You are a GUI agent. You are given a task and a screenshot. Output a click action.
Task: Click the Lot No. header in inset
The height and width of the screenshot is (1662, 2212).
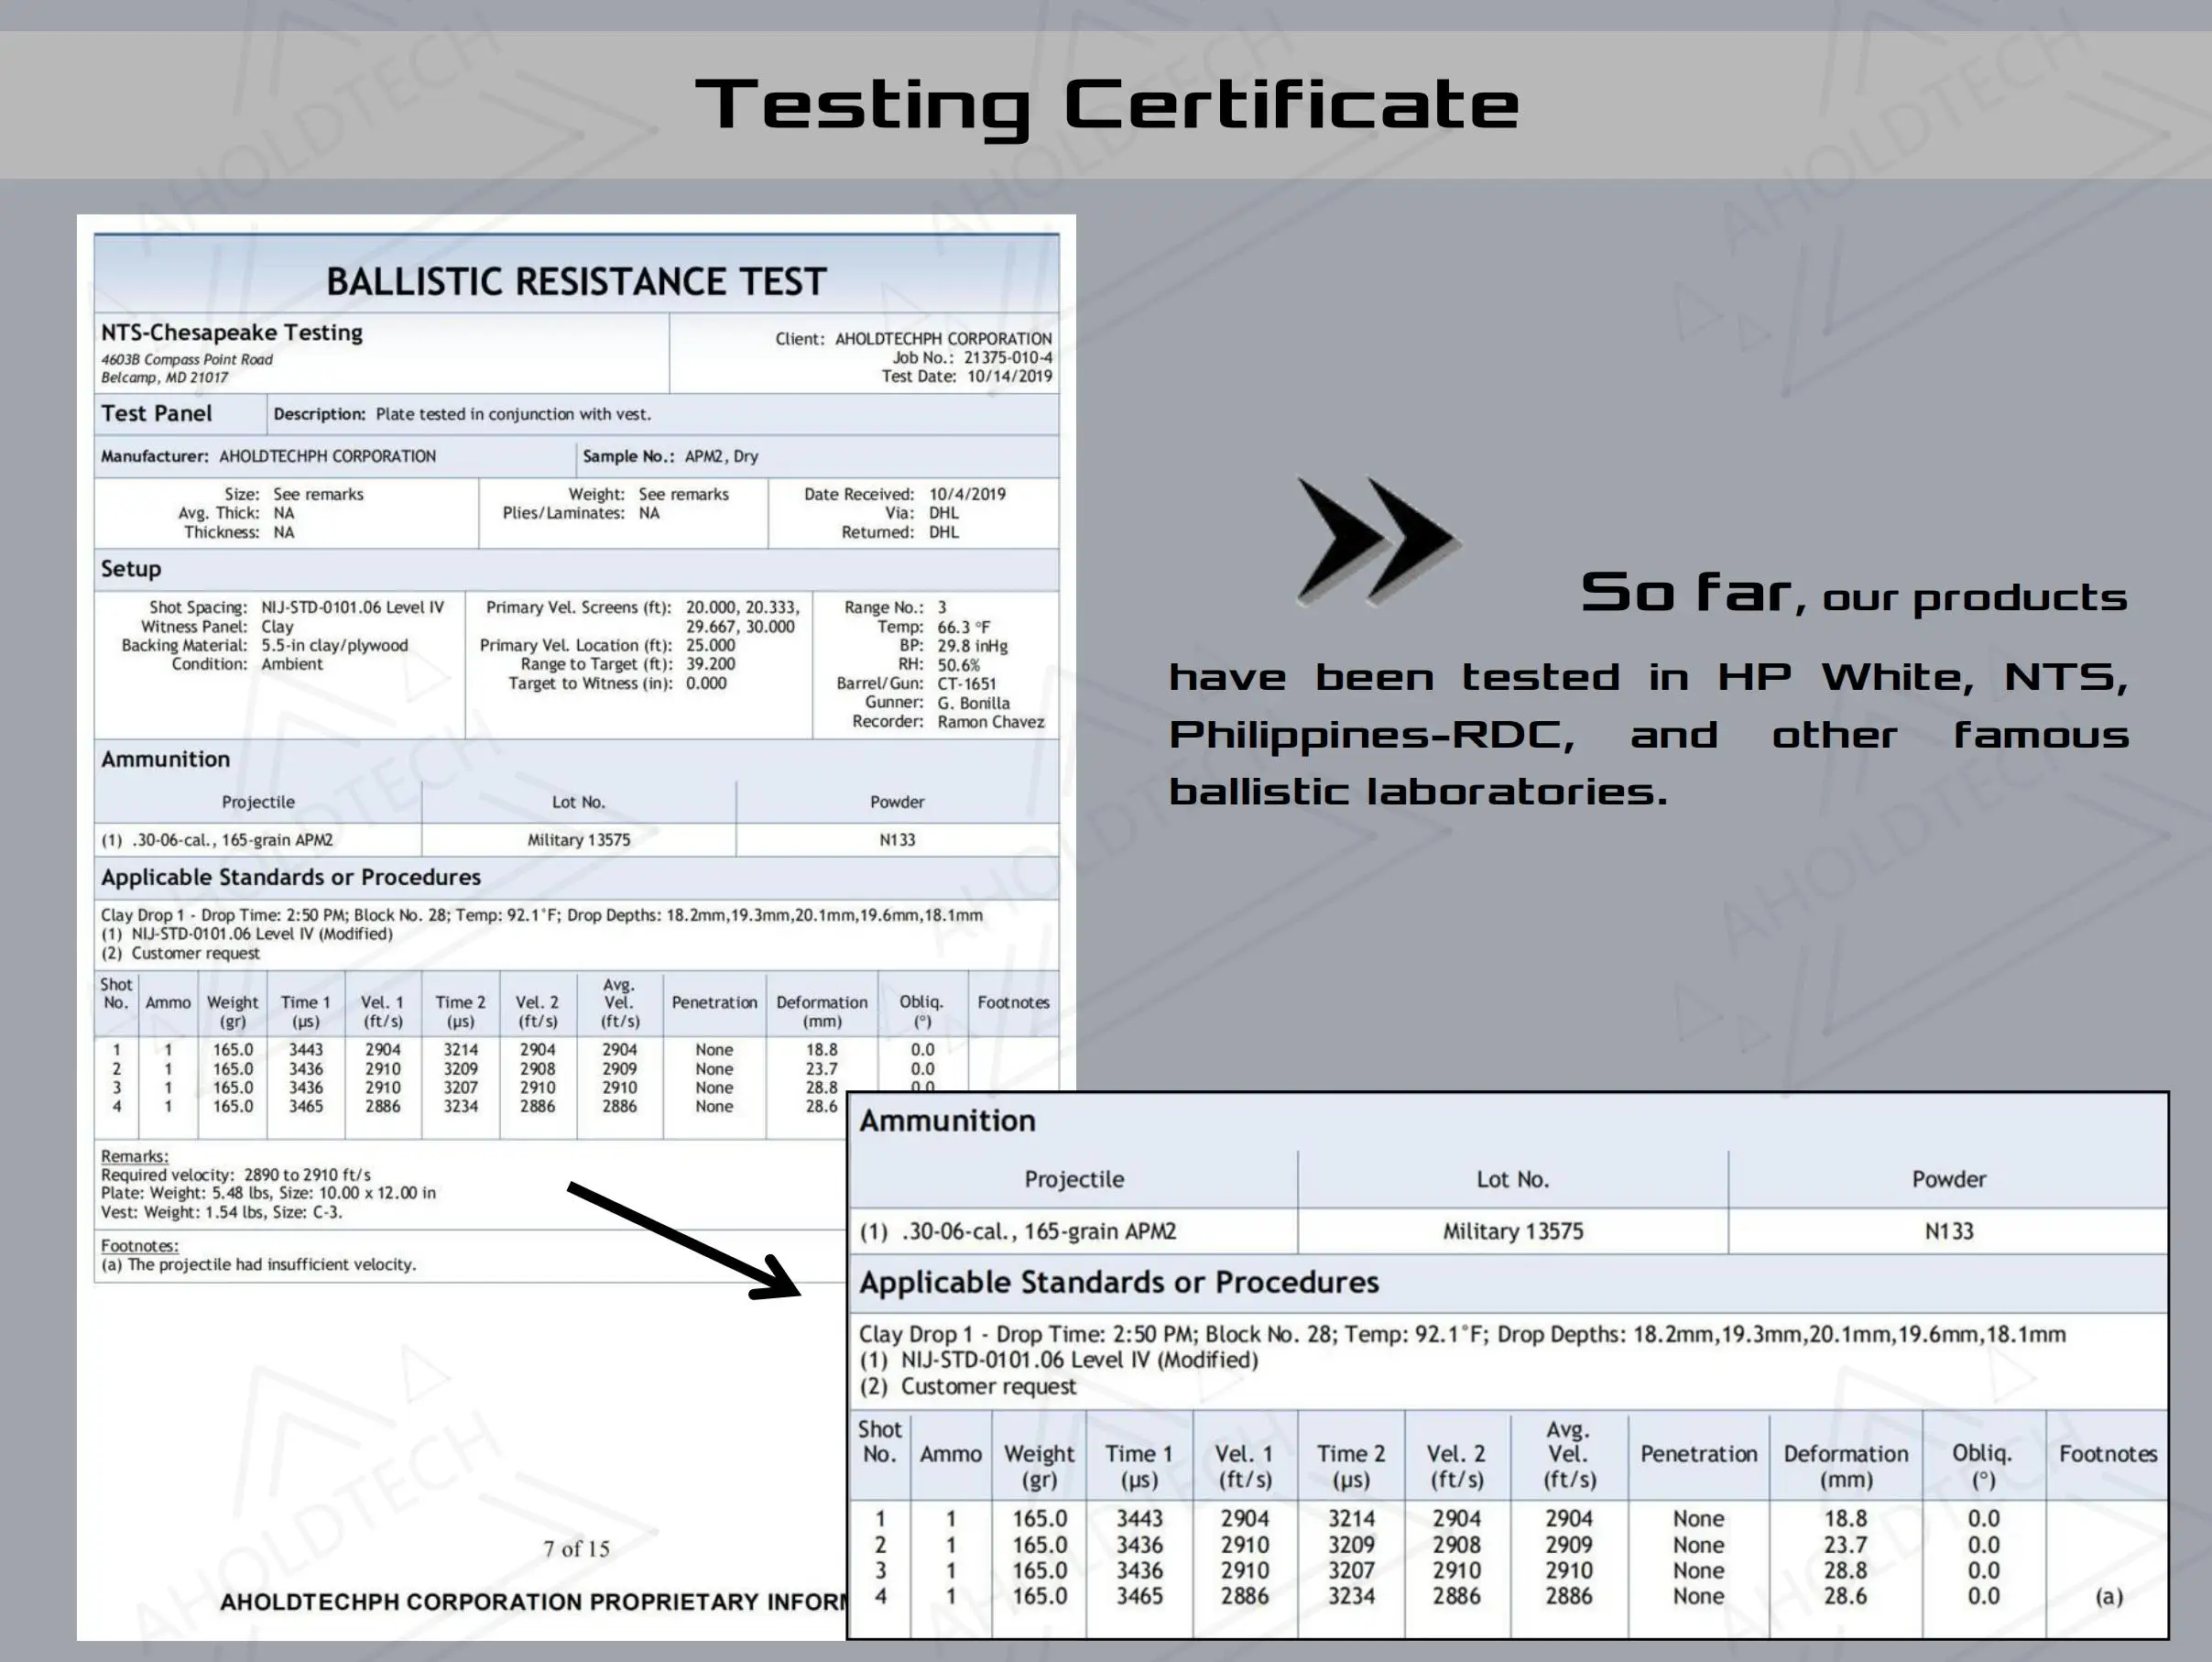click(1512, 1179)
